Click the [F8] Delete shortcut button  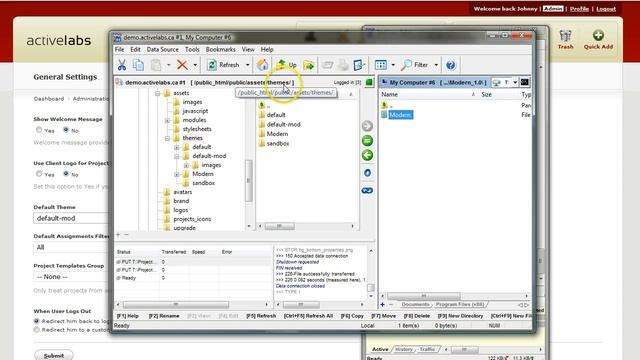416,316
